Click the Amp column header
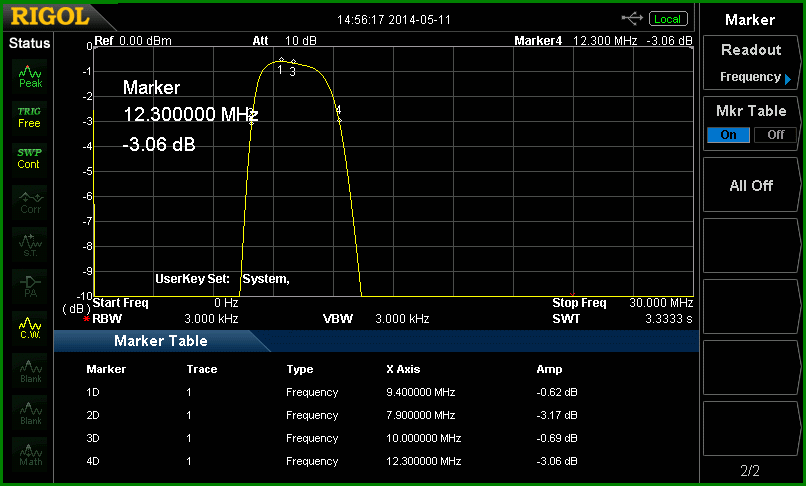This screenshot has height=486, width=806. (x=549, y=369)
